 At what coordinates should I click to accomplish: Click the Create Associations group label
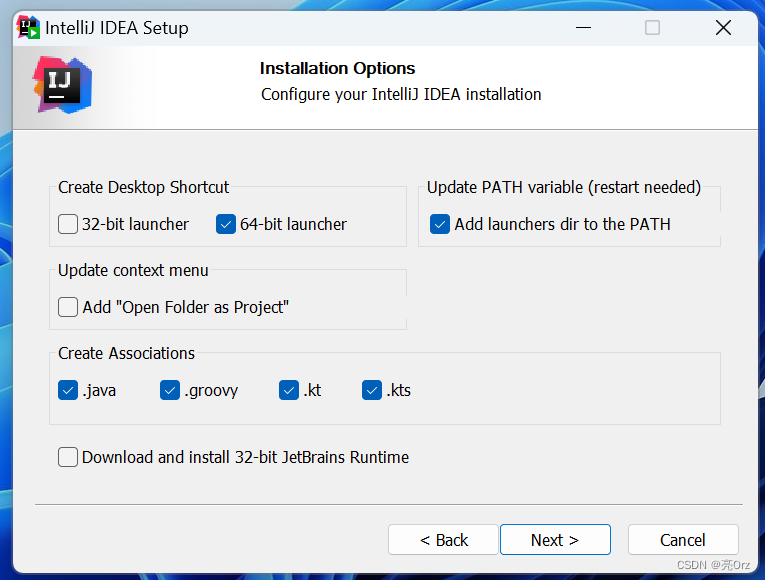[126, 353]
